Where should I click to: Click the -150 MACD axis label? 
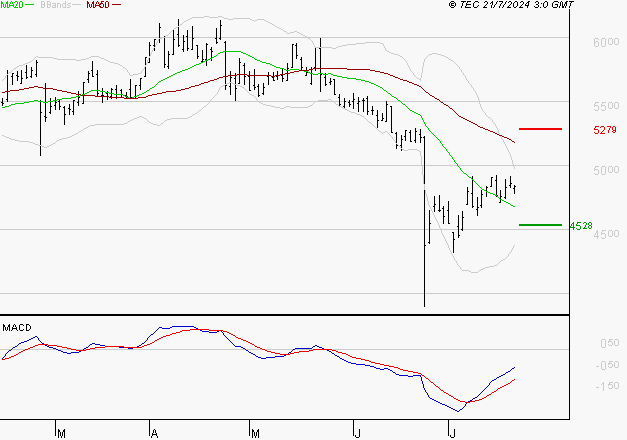pos(607,386)
